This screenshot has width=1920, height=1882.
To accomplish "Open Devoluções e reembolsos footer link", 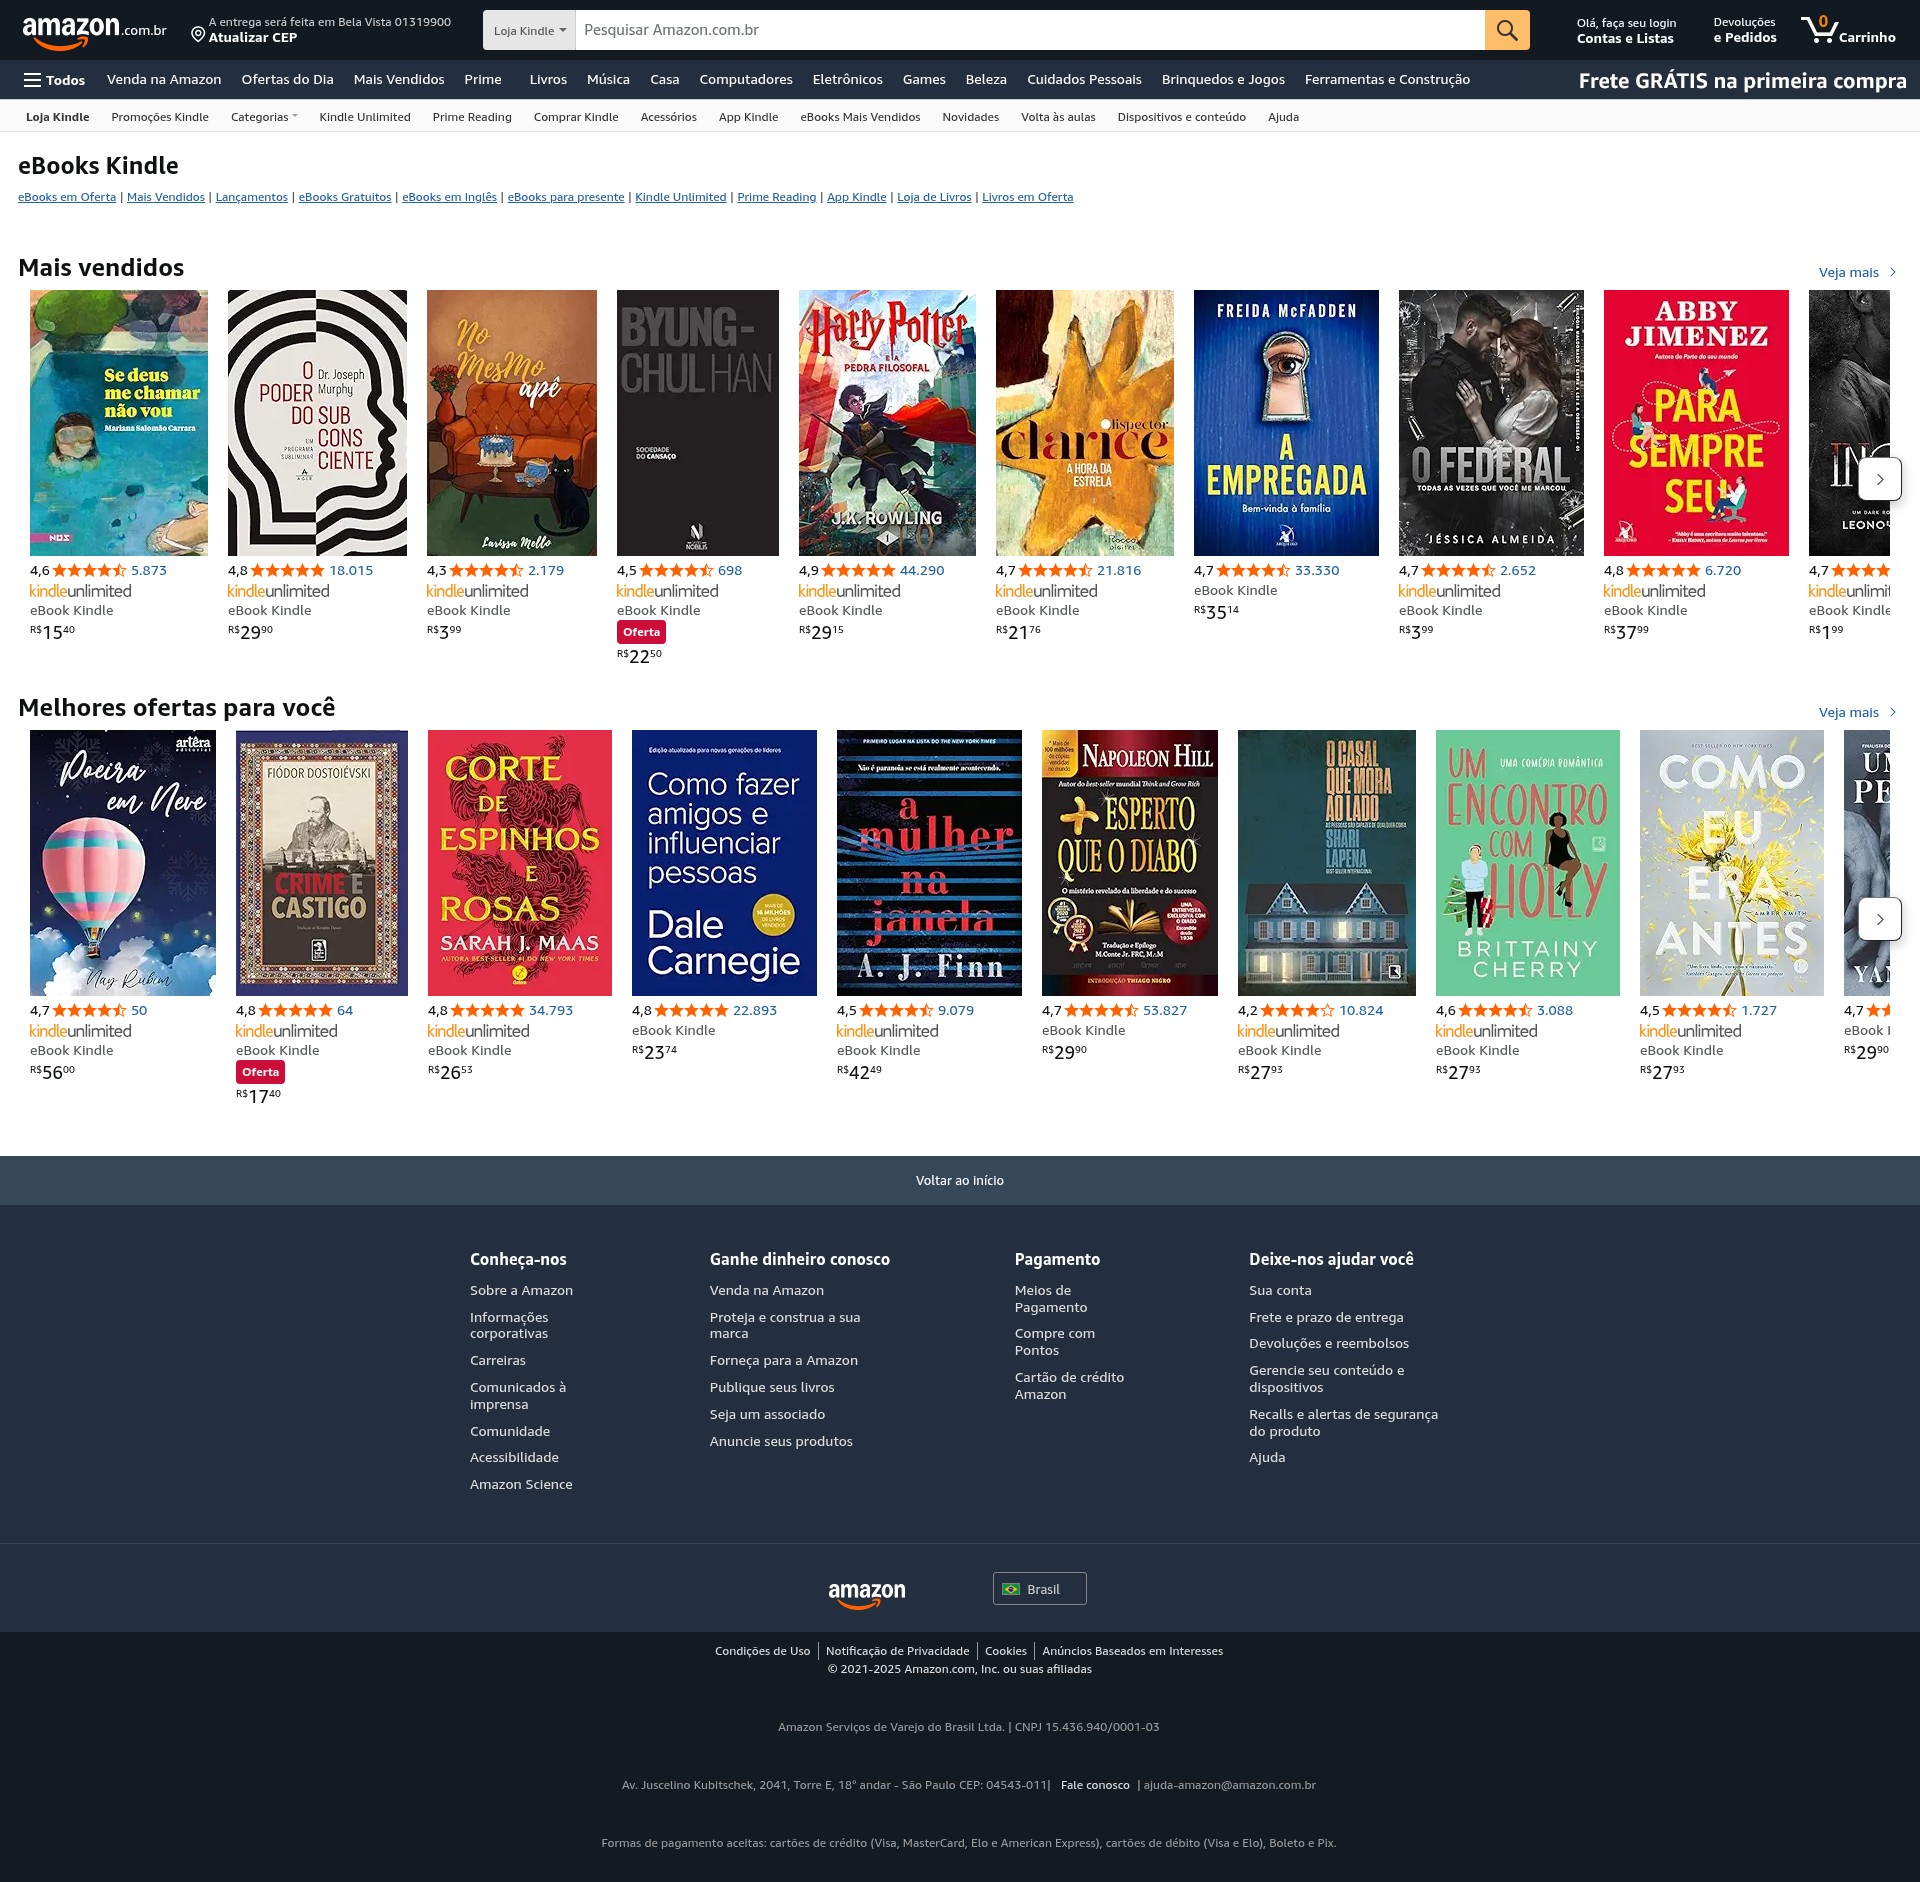I will 1329,1344.
